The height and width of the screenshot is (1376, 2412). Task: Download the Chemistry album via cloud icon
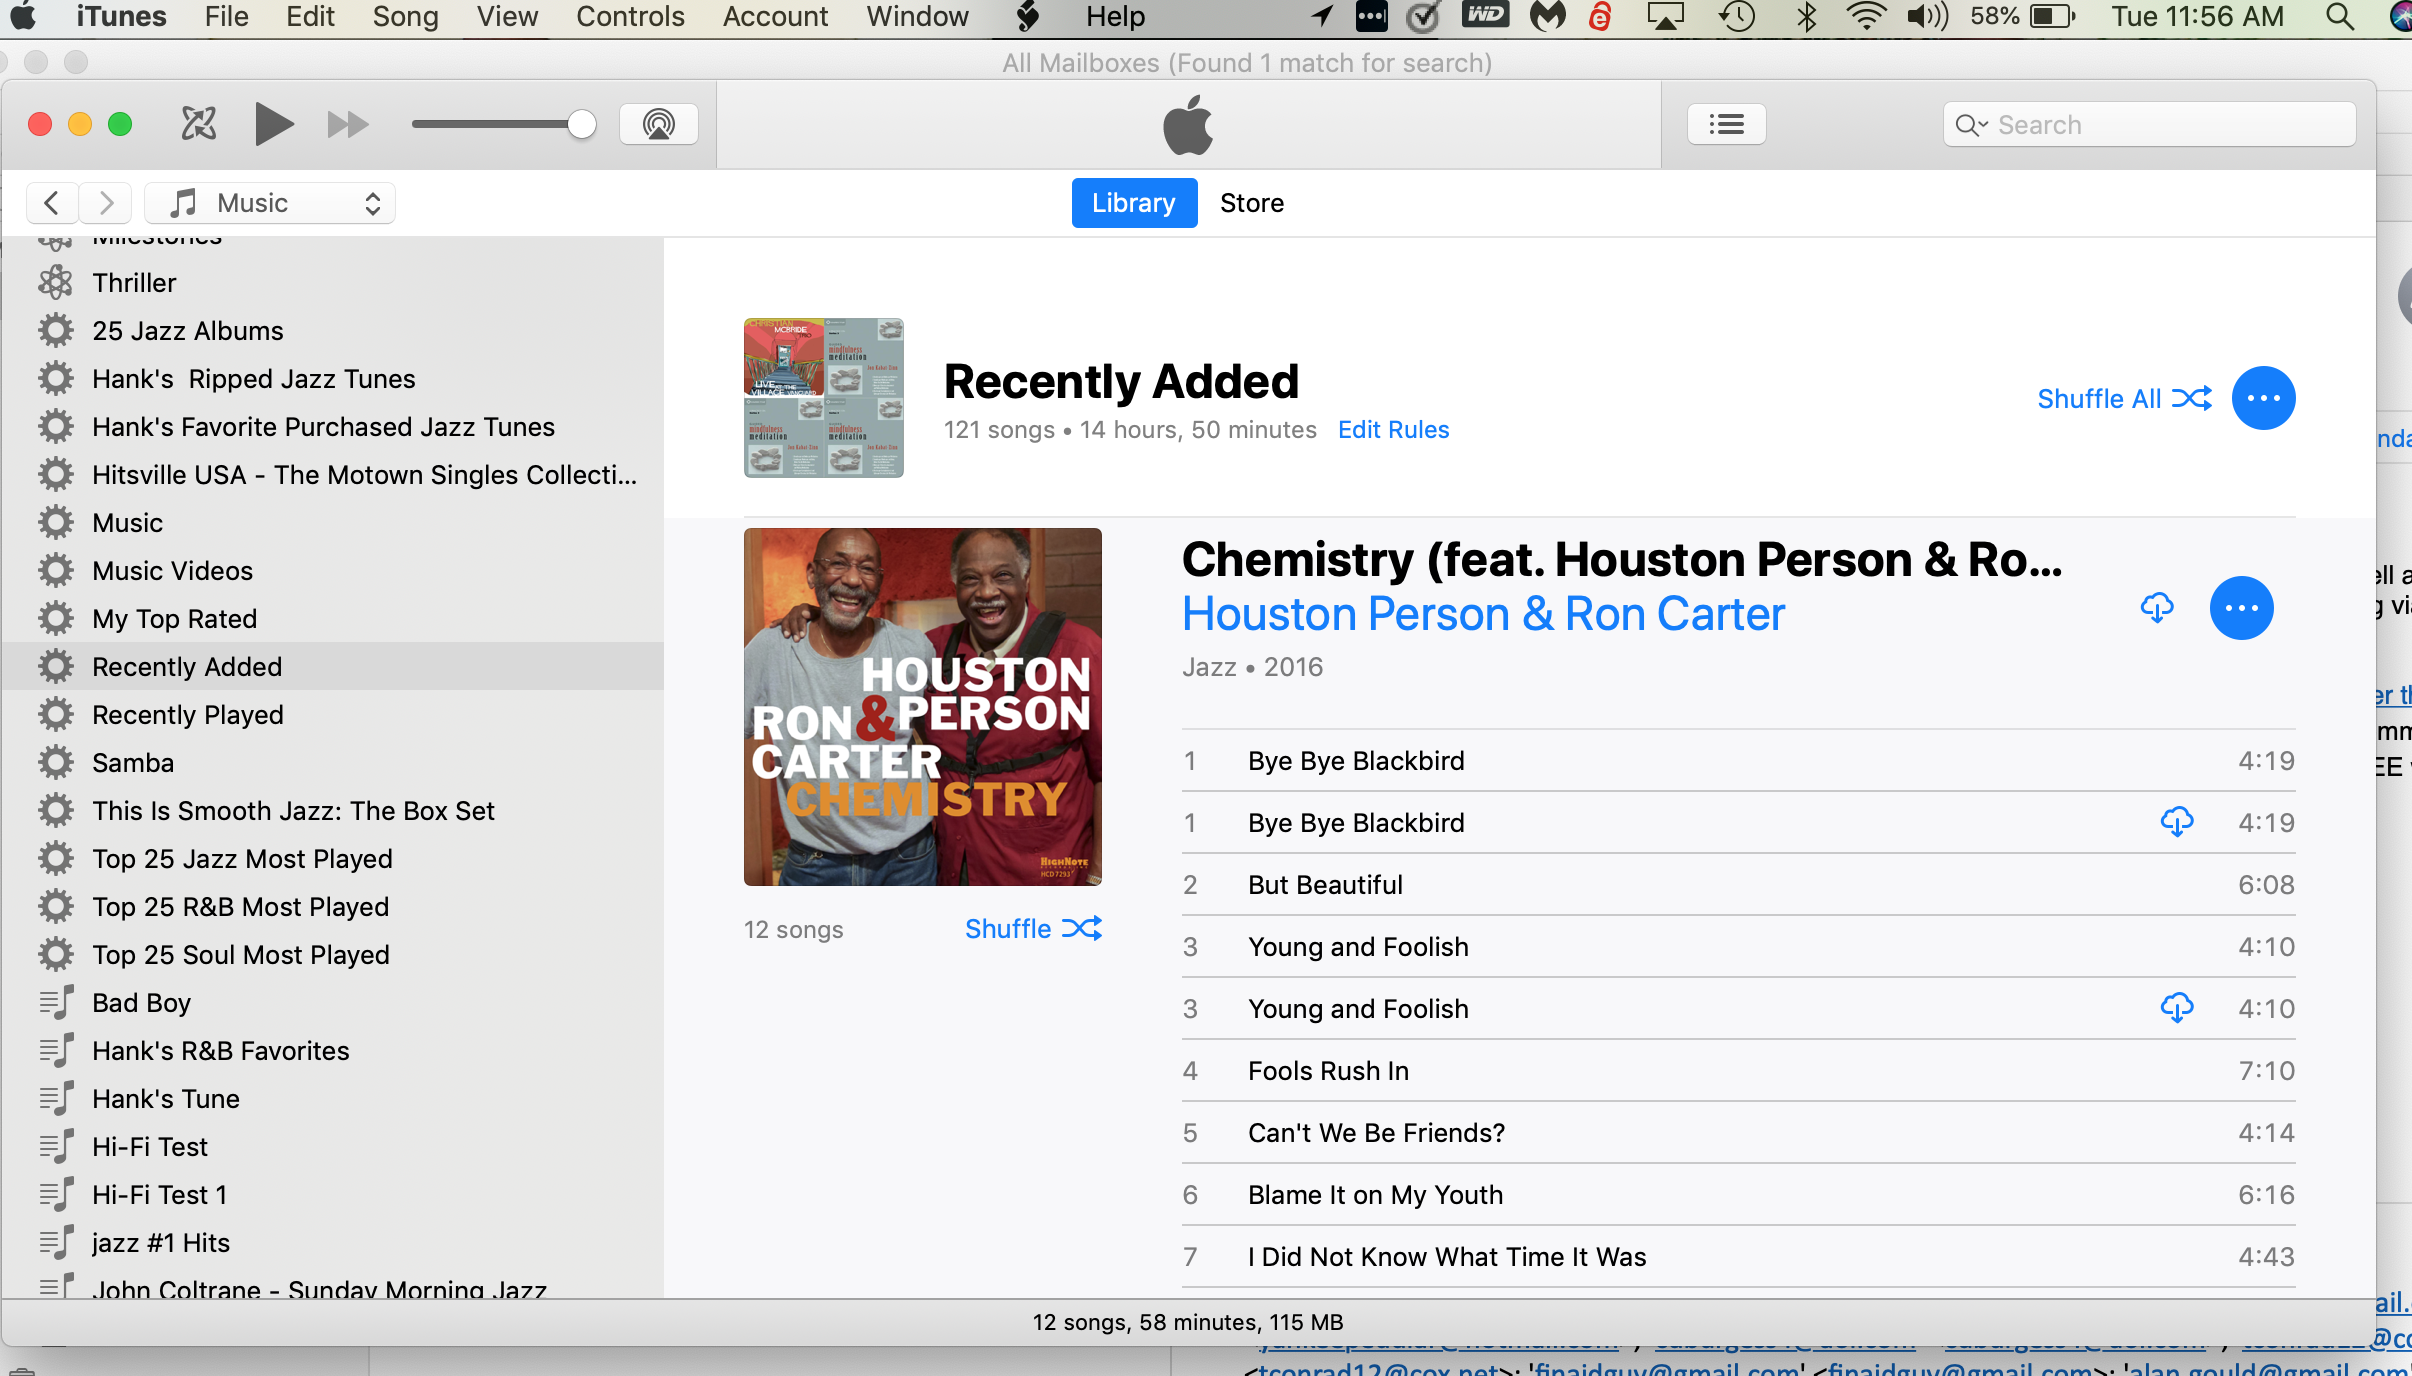pyautogui.click(x=2157, y=607)
